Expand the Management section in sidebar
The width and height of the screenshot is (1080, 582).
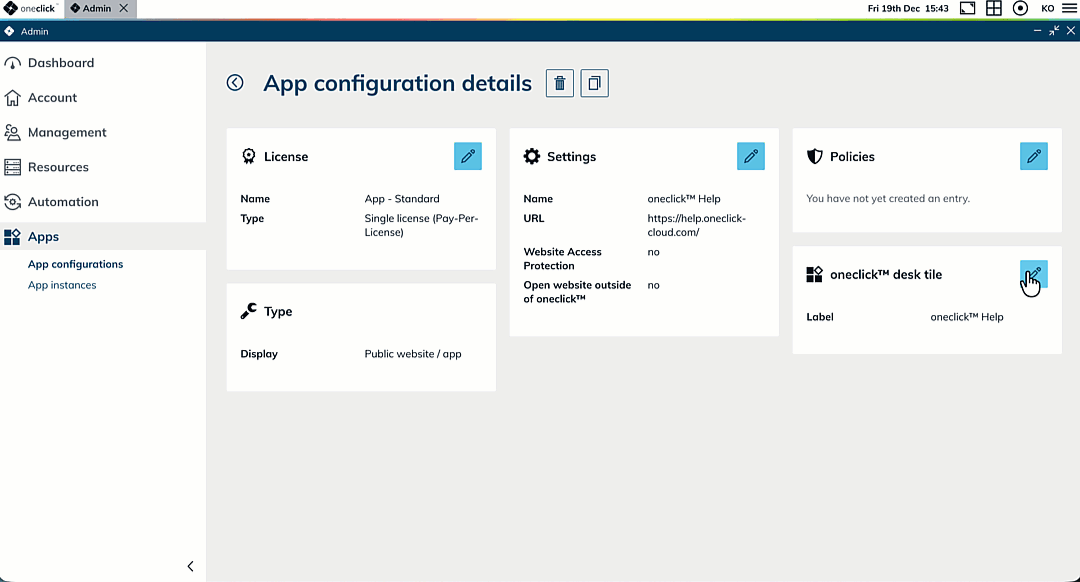[66, 132]
